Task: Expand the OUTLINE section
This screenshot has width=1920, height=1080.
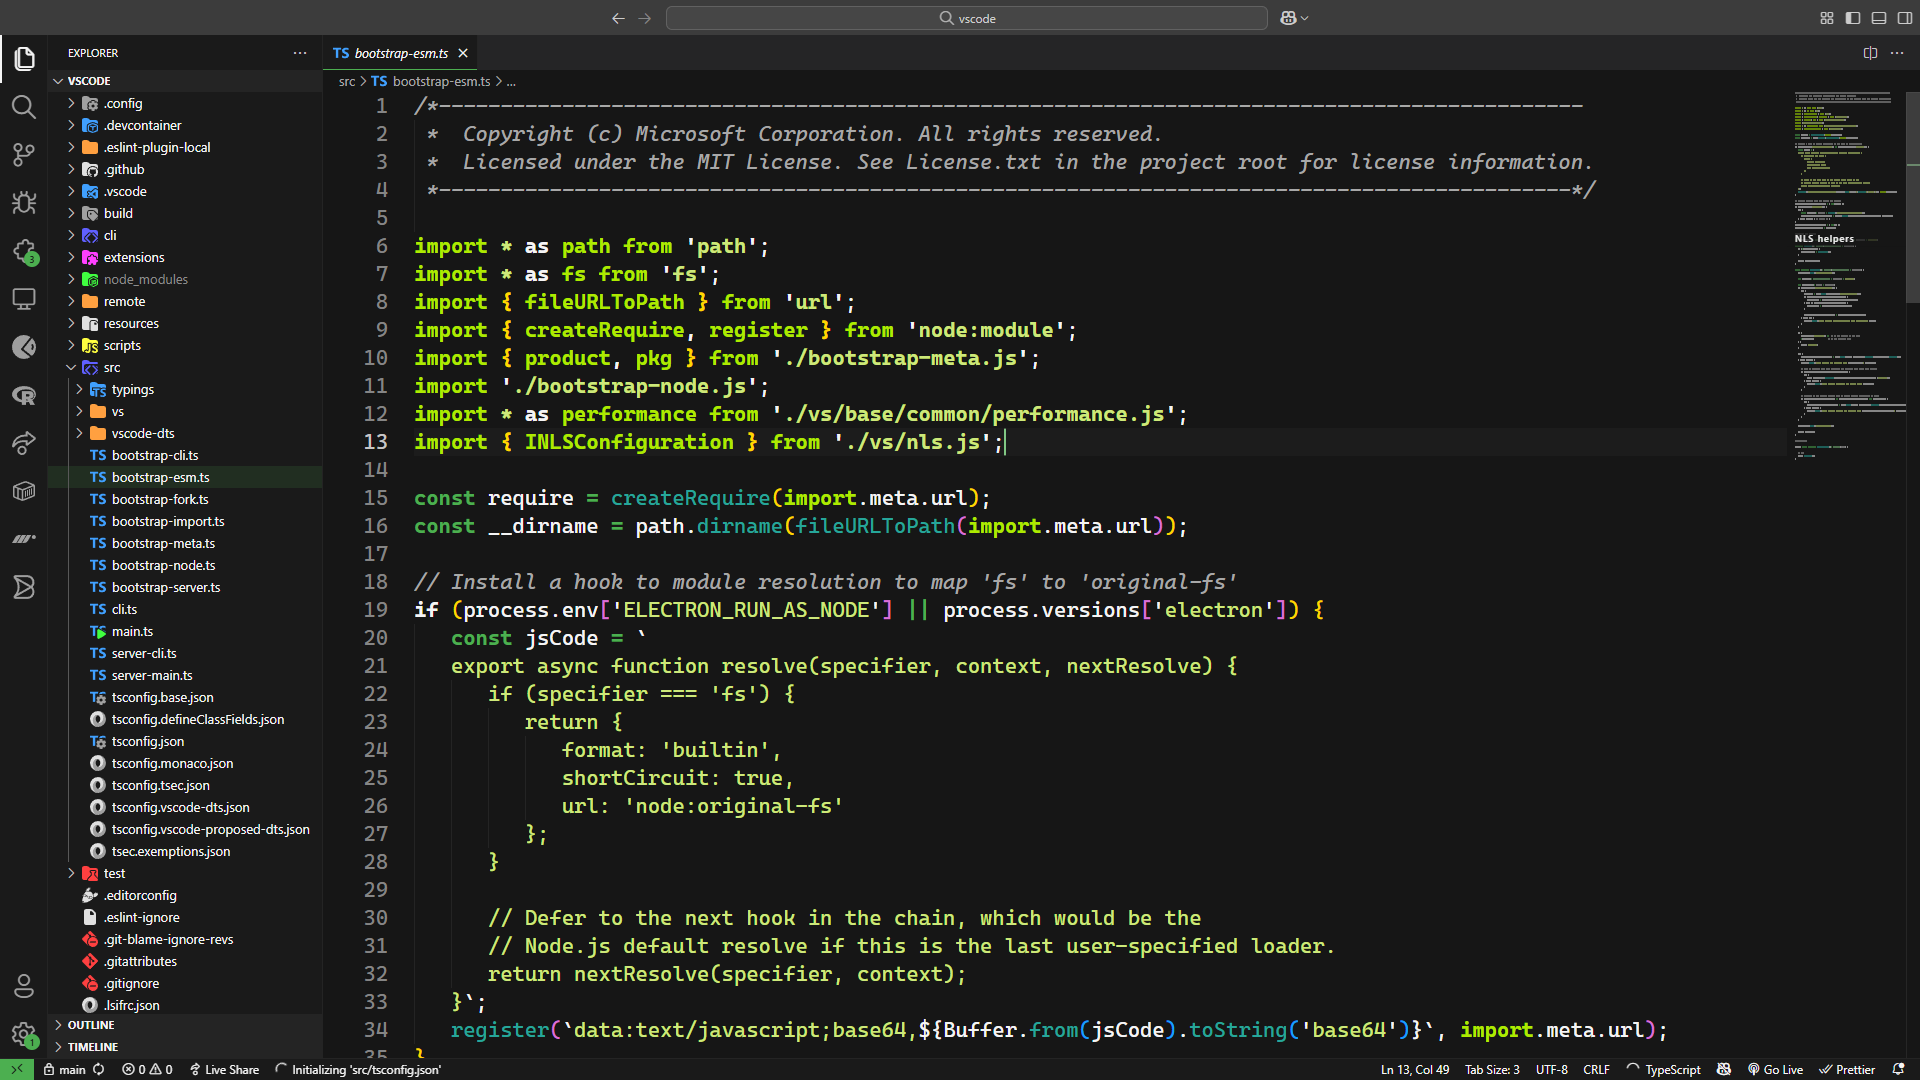Action: (91, 1025)
